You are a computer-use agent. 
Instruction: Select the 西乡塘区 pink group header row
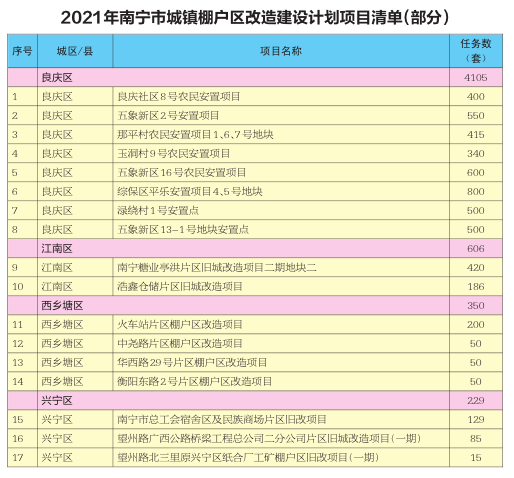255,305
